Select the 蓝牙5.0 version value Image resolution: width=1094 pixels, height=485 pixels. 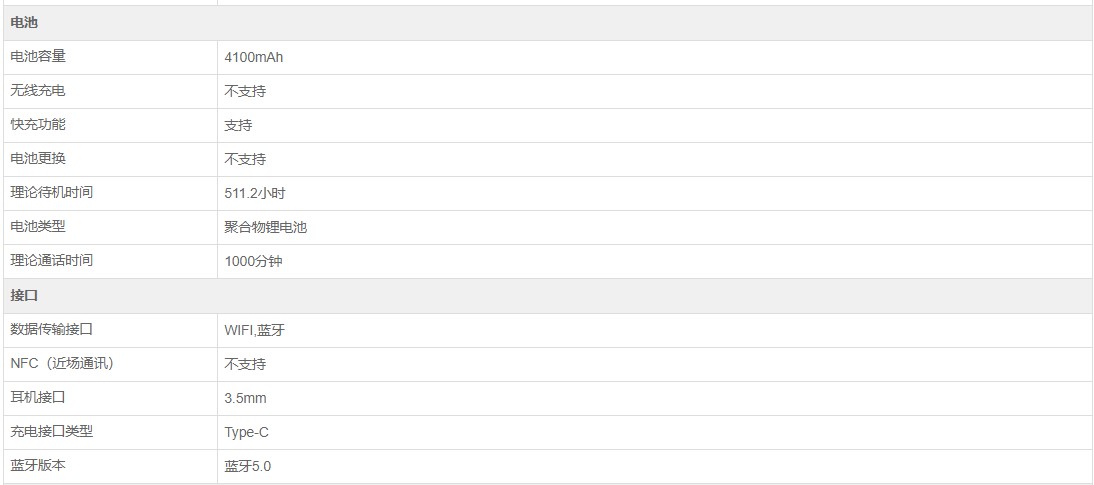[x=248, y=466]
